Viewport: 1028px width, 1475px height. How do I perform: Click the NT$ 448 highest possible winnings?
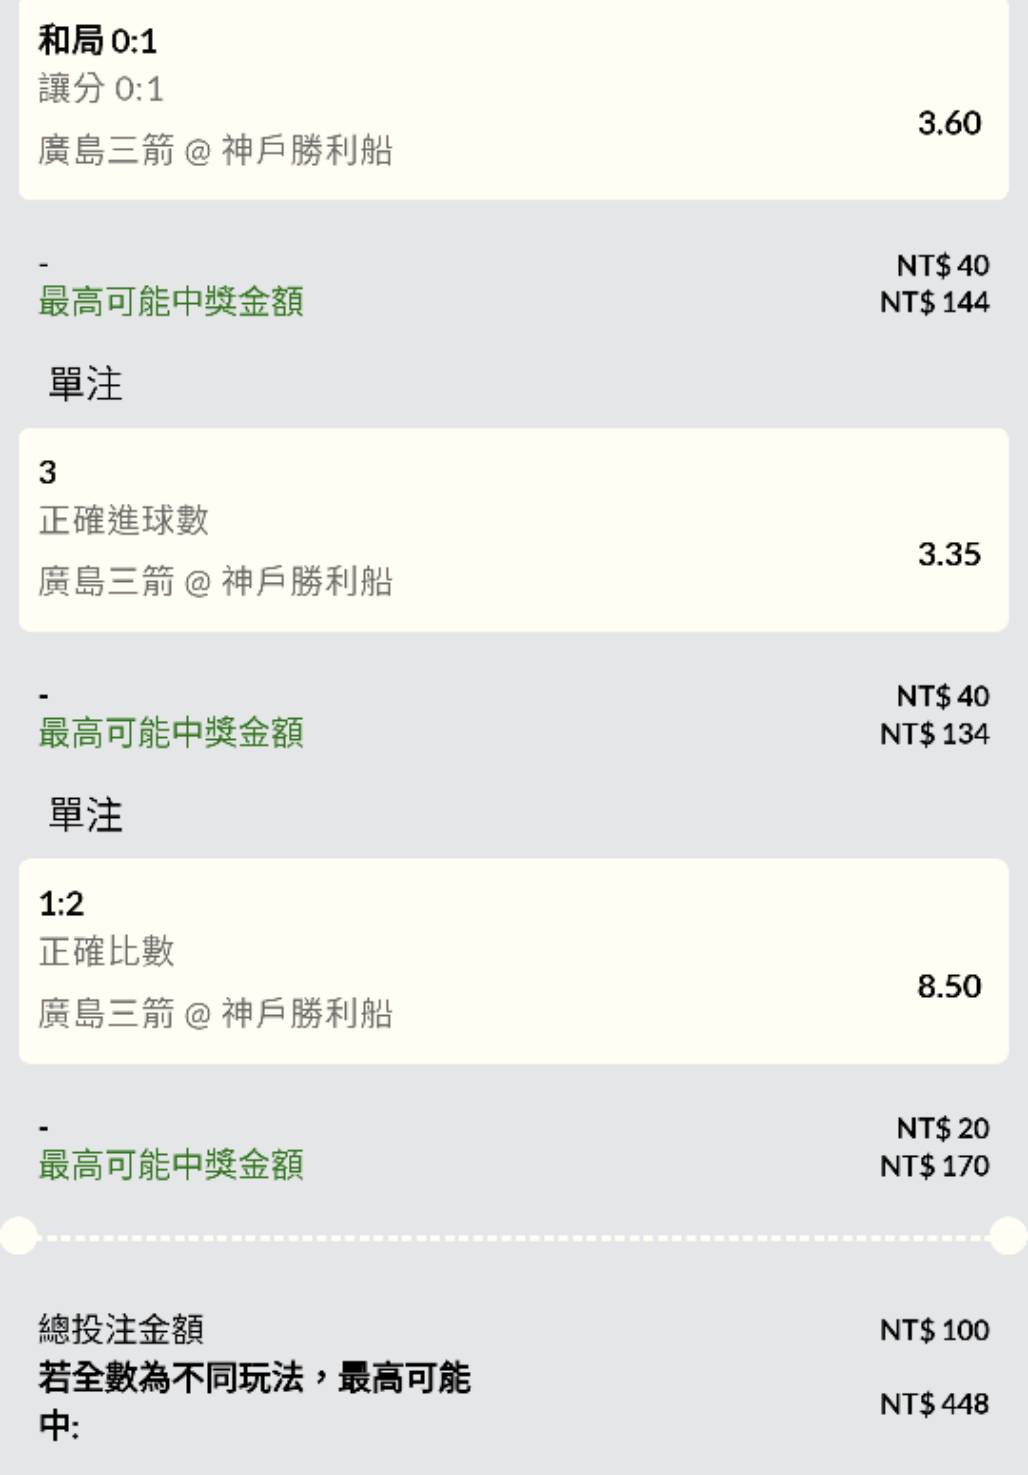click(x=934, y=1404)
